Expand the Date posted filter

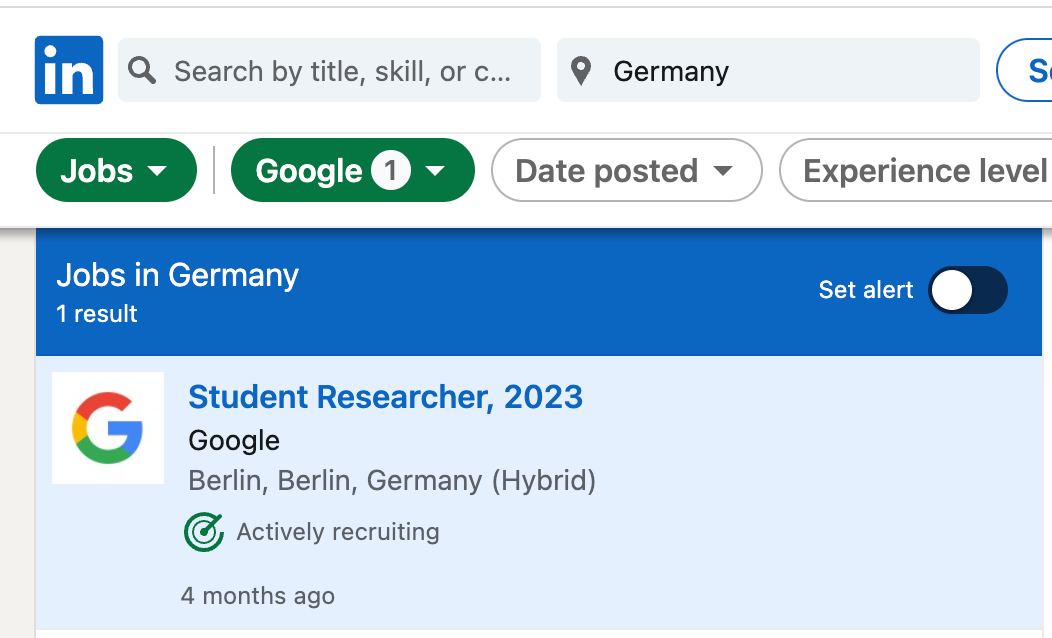click(627, 170)
